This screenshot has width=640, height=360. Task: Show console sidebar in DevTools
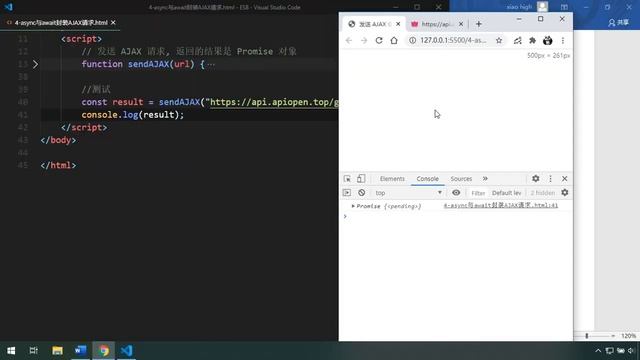347,192
